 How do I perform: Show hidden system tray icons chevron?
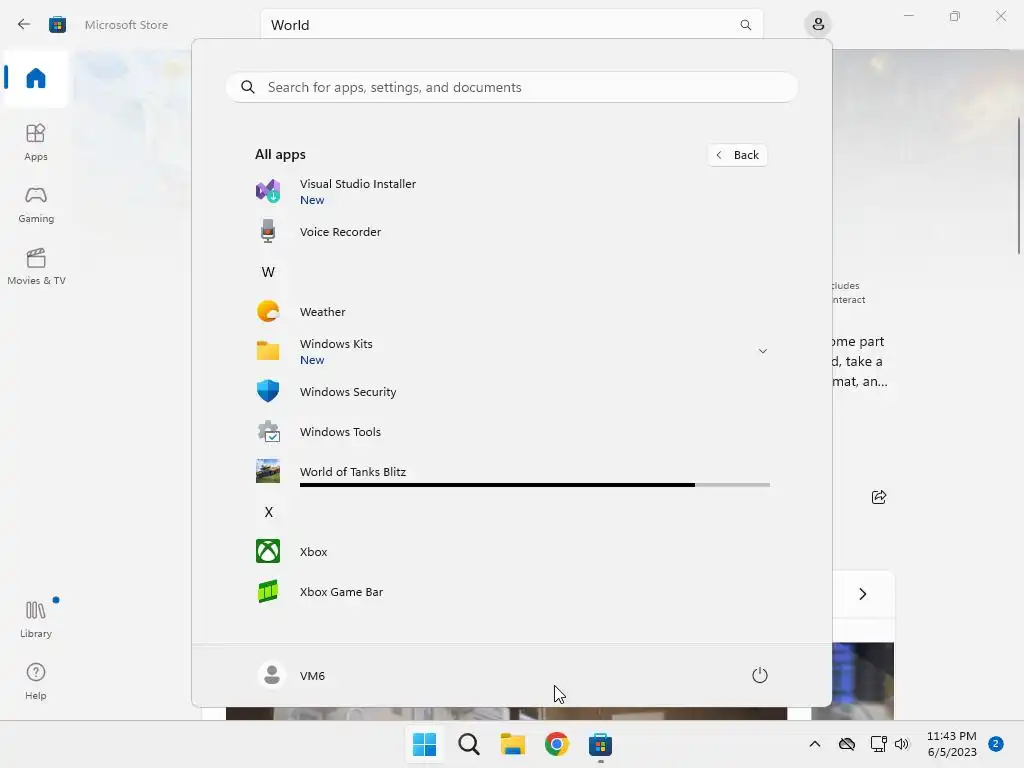pyautogui.click(x=814, y=744)
